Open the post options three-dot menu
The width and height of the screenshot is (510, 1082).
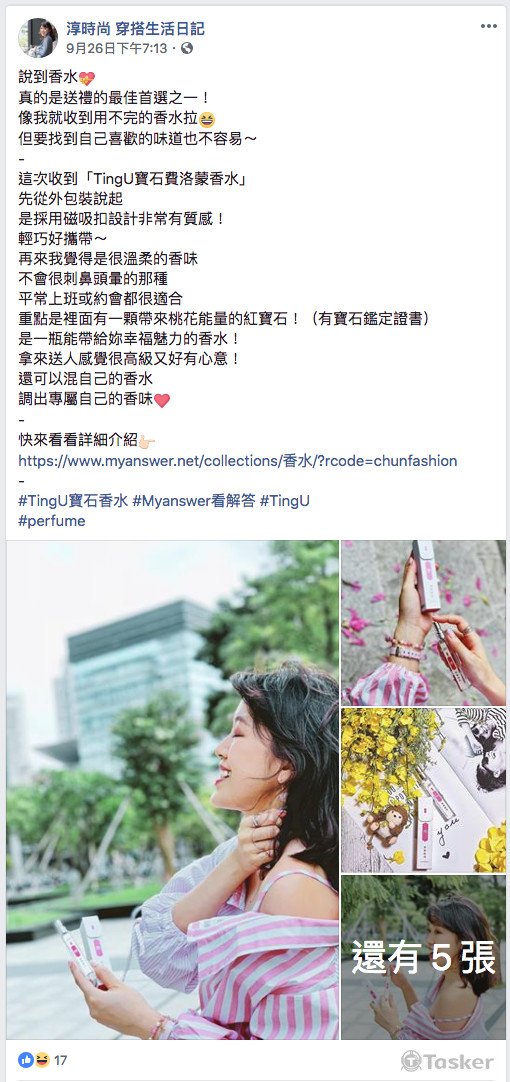(x=489, y=26)
